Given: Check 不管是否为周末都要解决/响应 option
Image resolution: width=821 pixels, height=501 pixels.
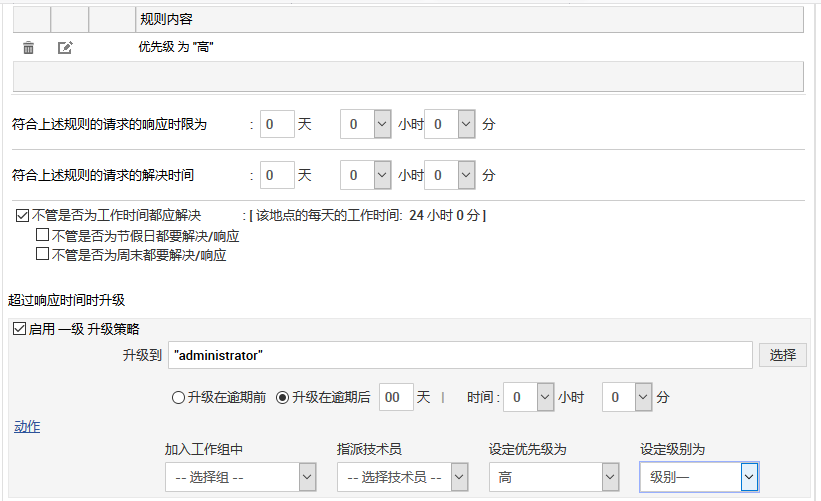Looking at the screenshot, I should [42, 254].
